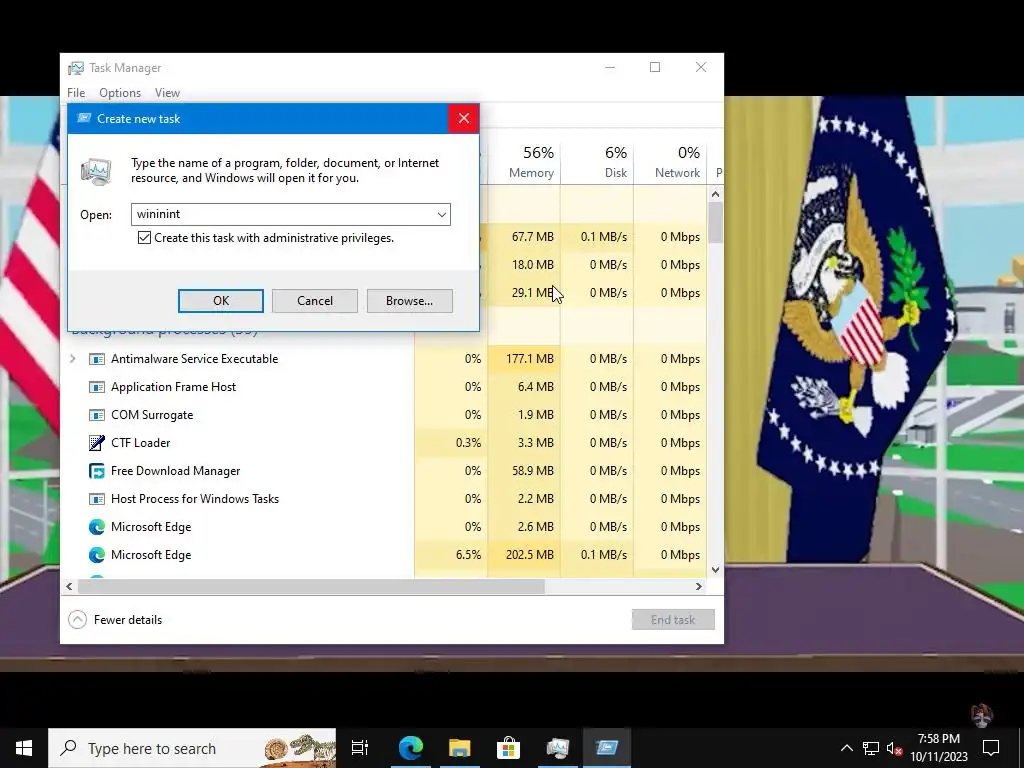Sort by Memory column header
Viewport: 1024px width, 768px height.
point(524,162)
